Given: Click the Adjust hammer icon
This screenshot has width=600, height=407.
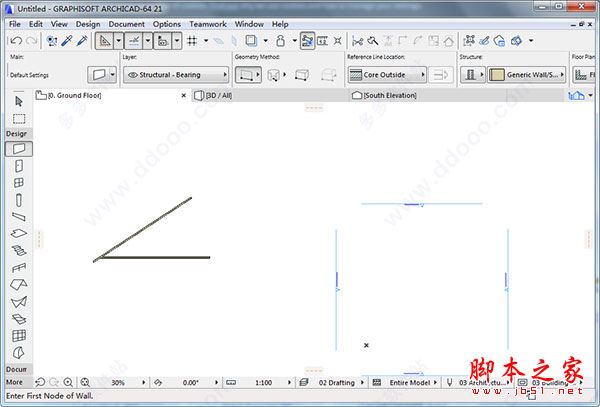Looking at the screenshot, I should 372,41.
